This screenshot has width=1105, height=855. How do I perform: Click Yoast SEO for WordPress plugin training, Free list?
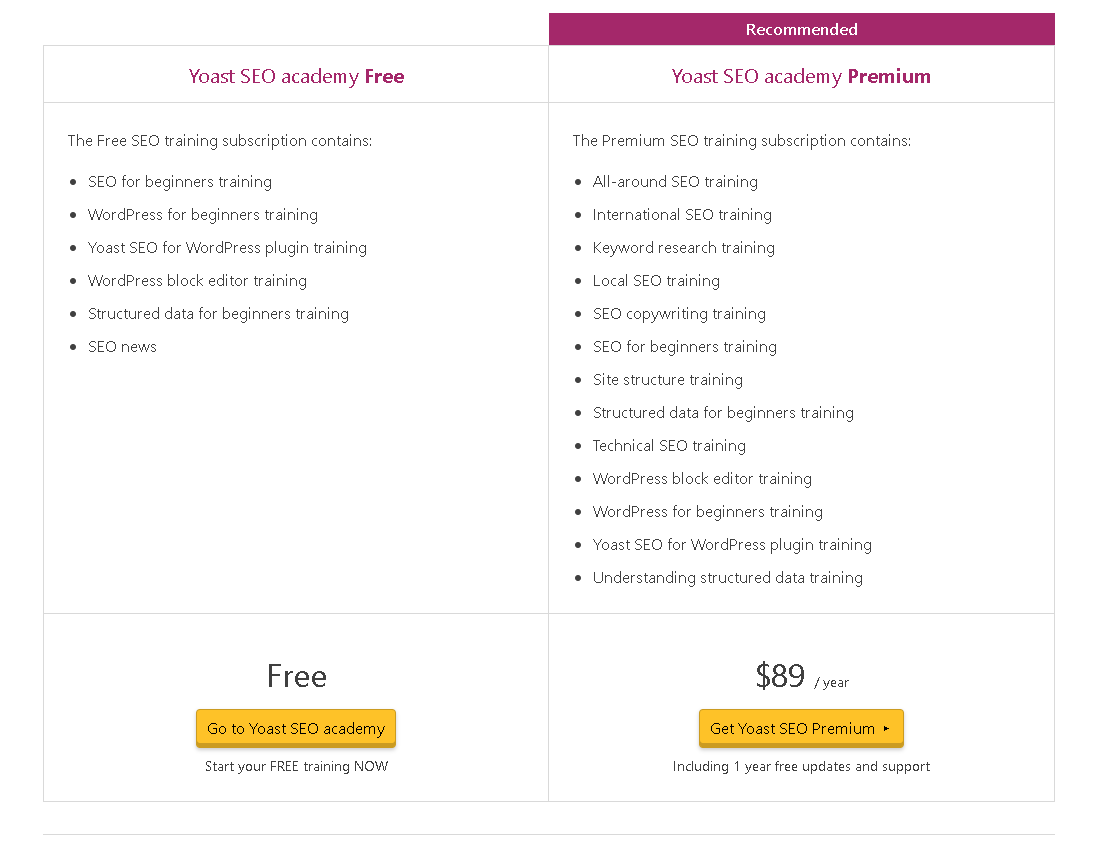tap(227, 248)
